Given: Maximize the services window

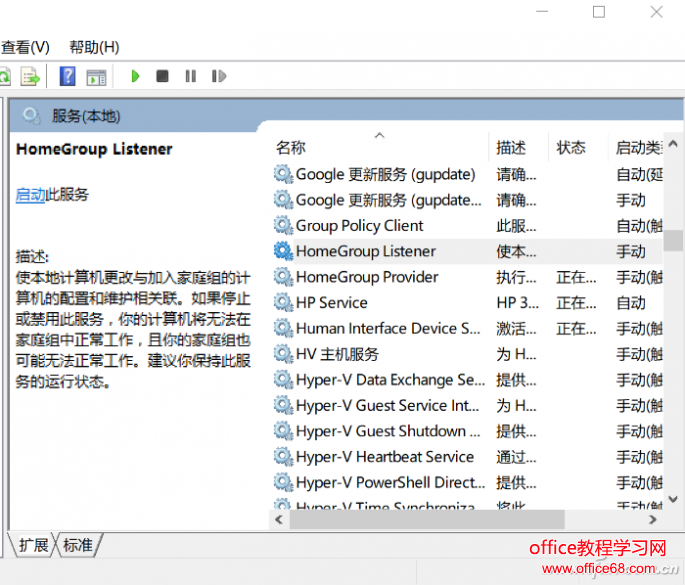Looking at the screenshot, I should (x=599, y=12).
